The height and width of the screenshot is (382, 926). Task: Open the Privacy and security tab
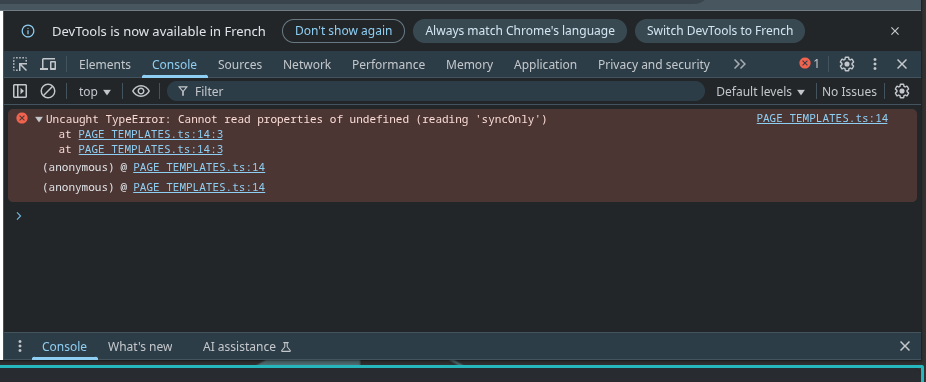pyautogui.click(x=654, y=64)
